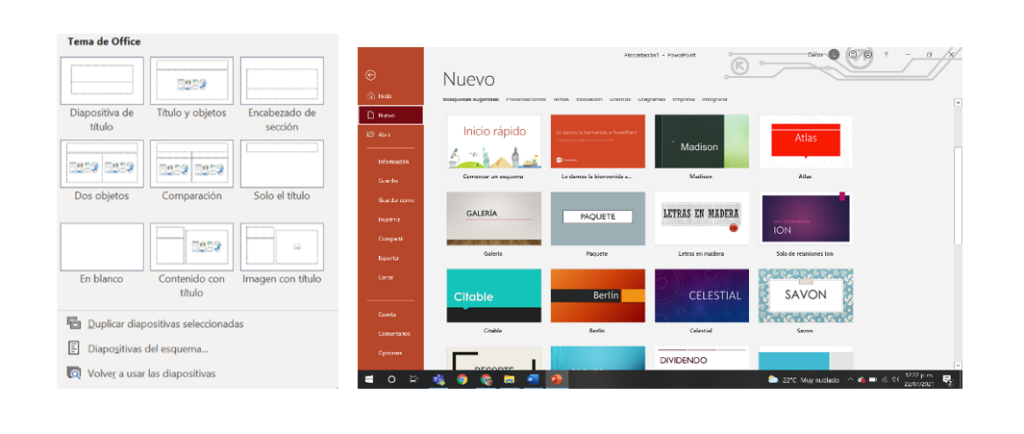
Task: Click the Presentaciones suggested search link
Action: click(x=526, y=99)
